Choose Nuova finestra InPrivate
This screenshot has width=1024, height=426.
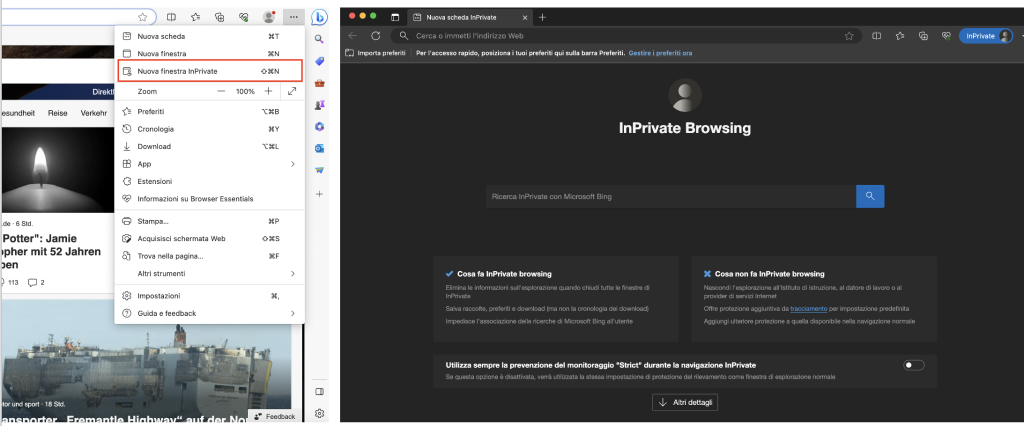[x=209, y=71]
